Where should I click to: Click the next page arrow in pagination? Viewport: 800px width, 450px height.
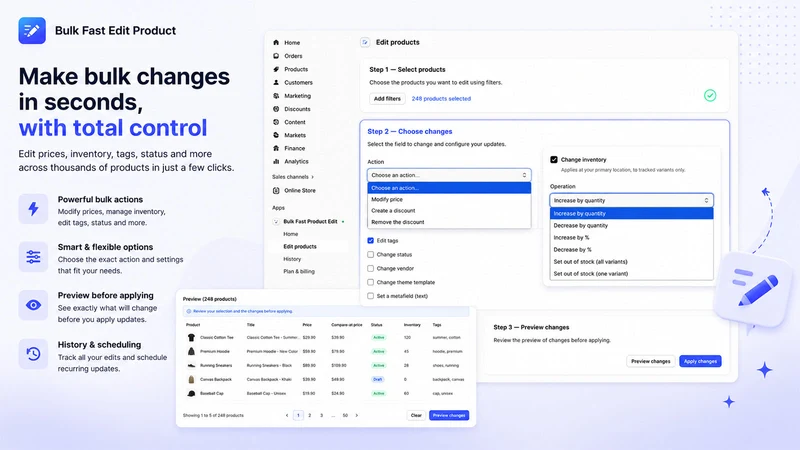tap(357, 415)
